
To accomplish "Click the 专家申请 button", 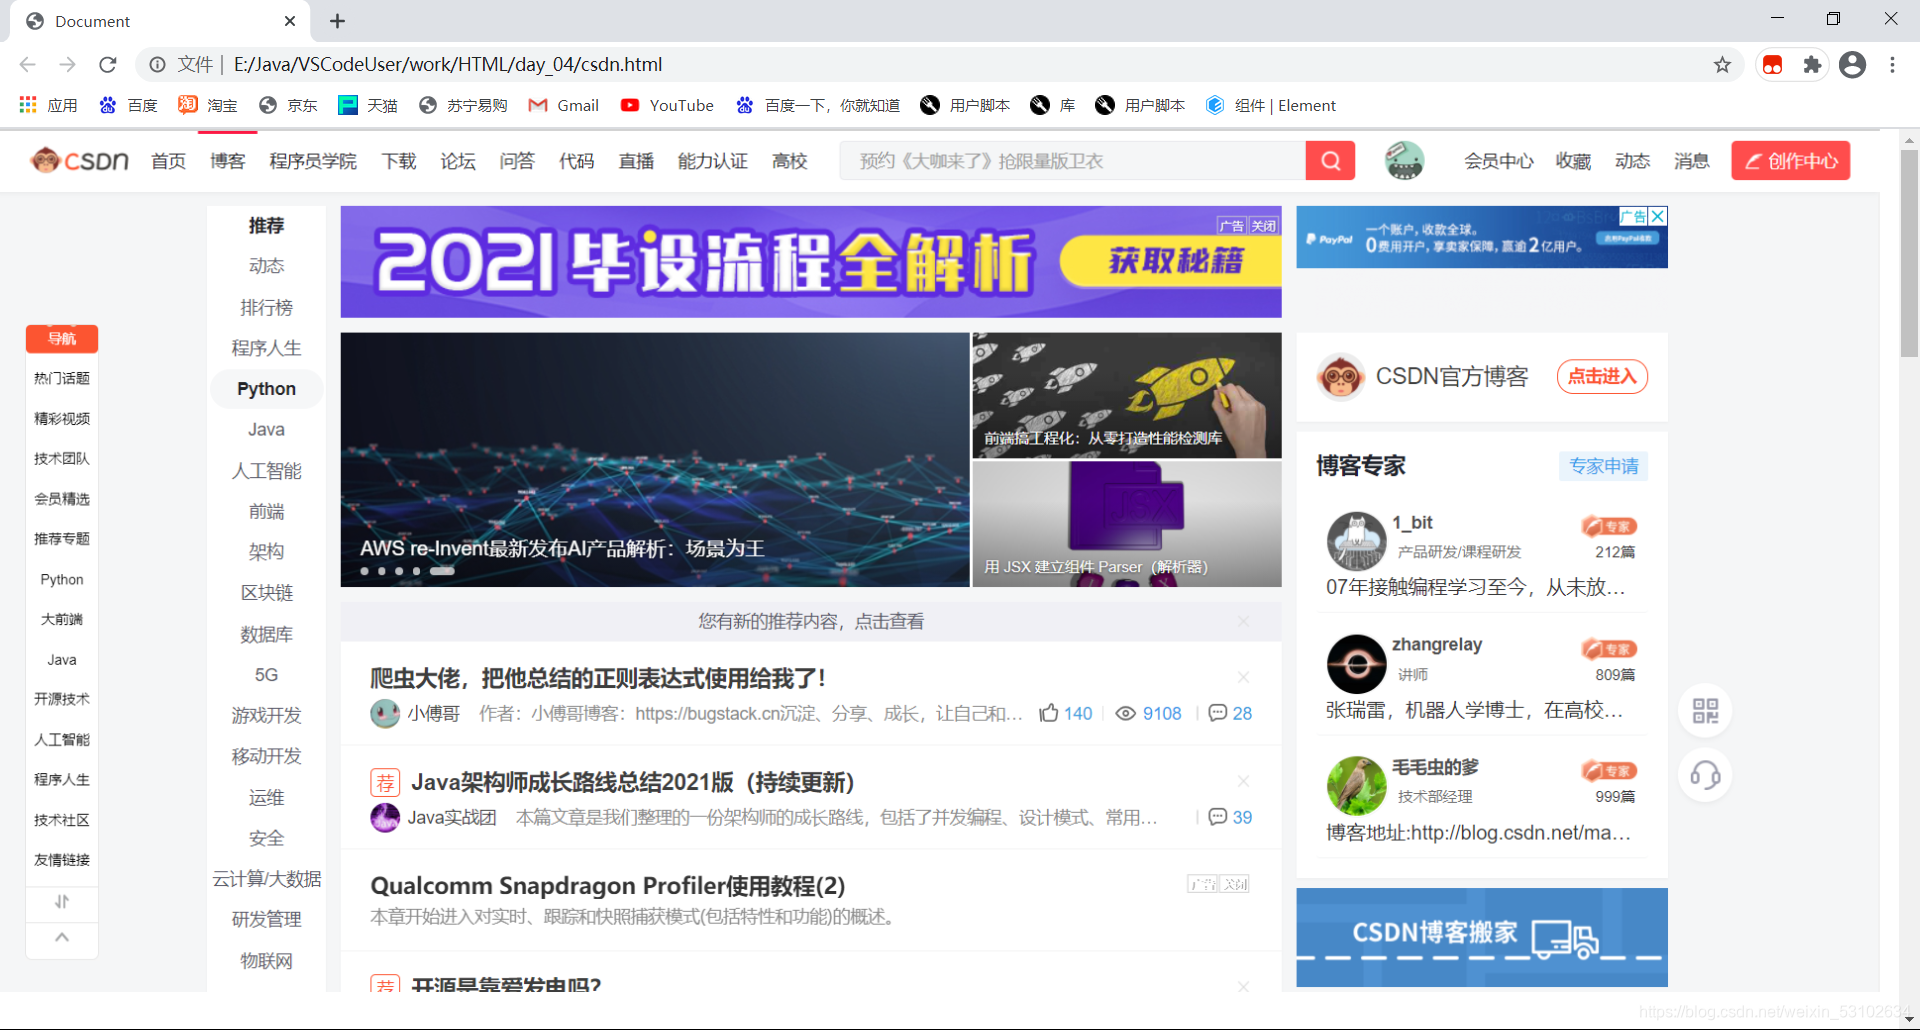I will pyautogui.click(x=1603, y=466).
